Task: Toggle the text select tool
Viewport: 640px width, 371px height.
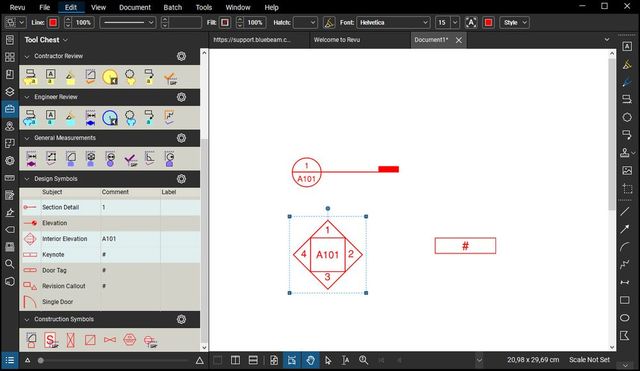Action: click(345, 360)
